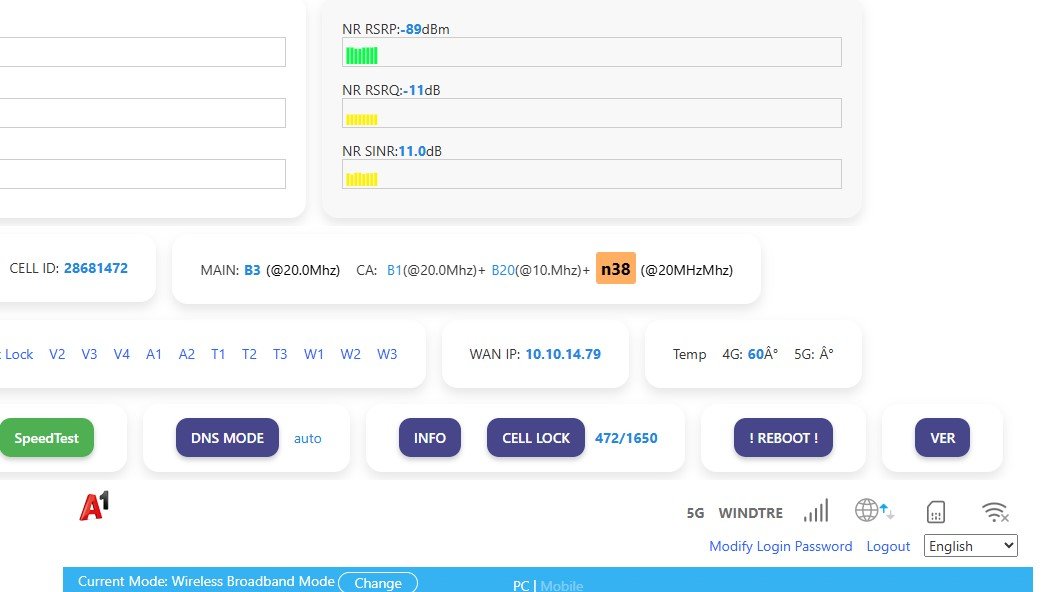Image resolution: width=1064 pixels, height=592 pixels.
Task: Click the B3 main band link
Action: point(252,270)
